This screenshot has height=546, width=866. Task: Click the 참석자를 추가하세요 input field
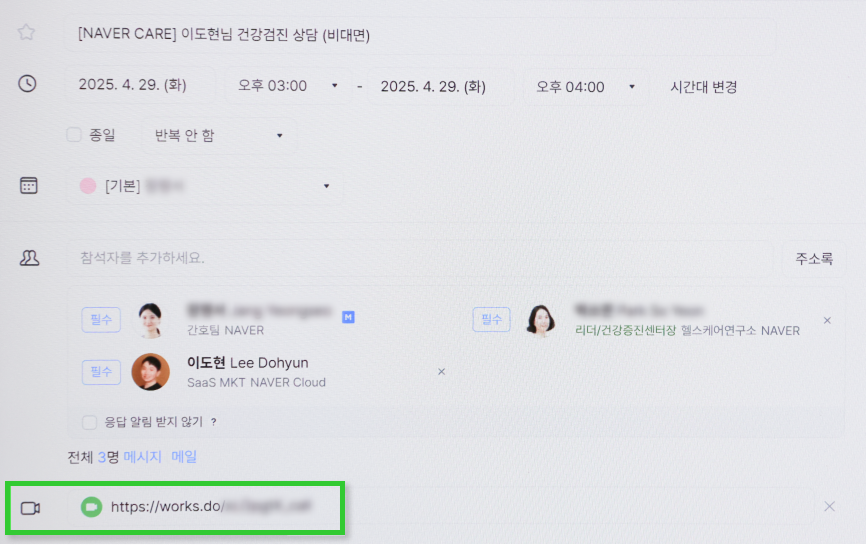pos(420,258)
